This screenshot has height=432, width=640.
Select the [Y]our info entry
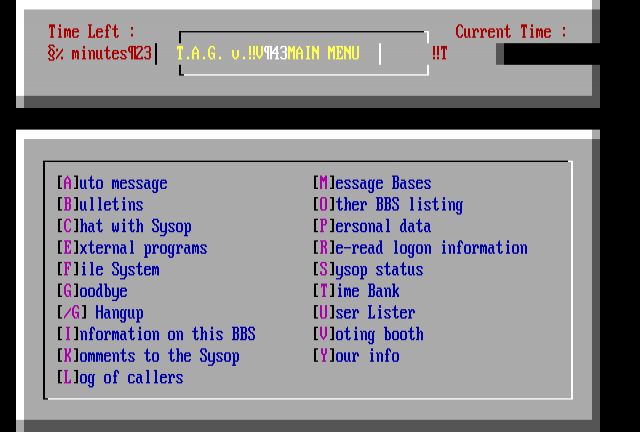[x=356, y=356]
